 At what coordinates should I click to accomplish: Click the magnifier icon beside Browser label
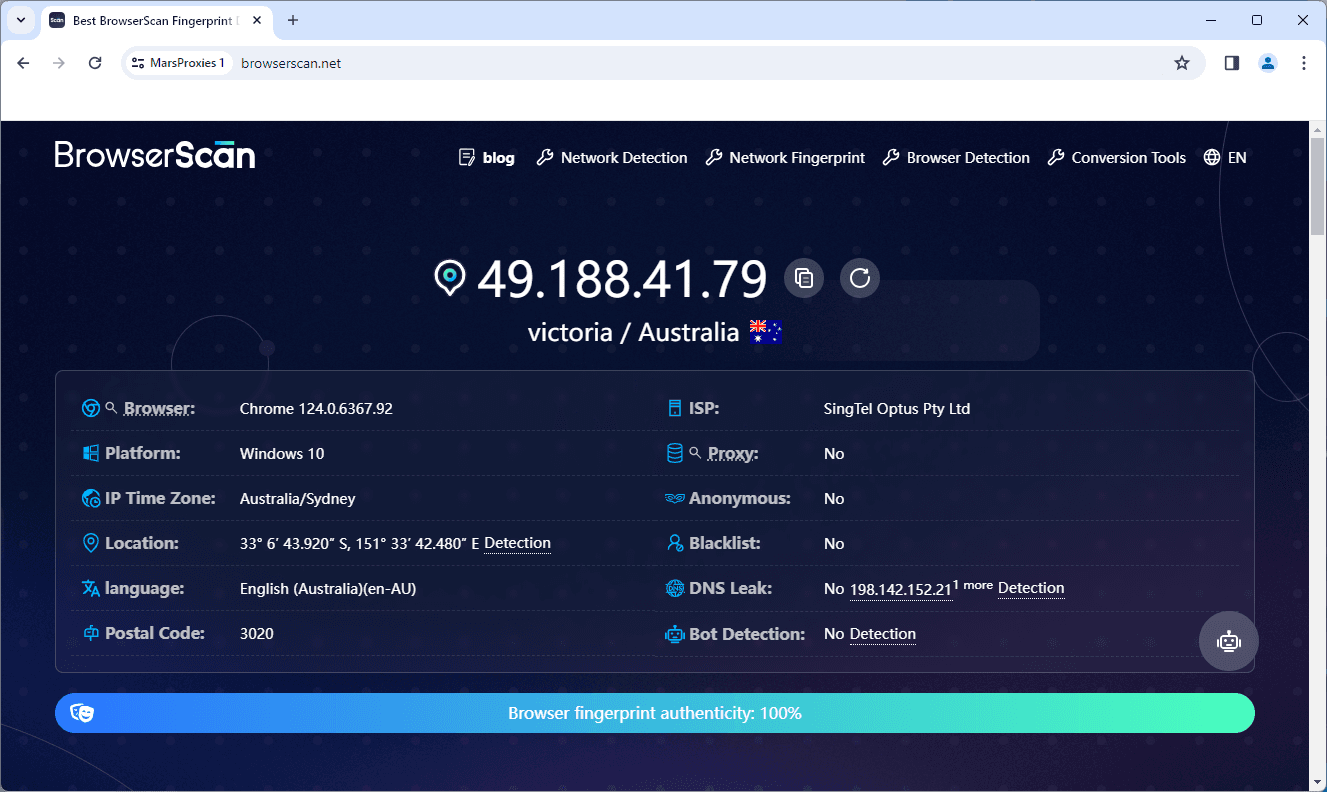tap(112, 408)
